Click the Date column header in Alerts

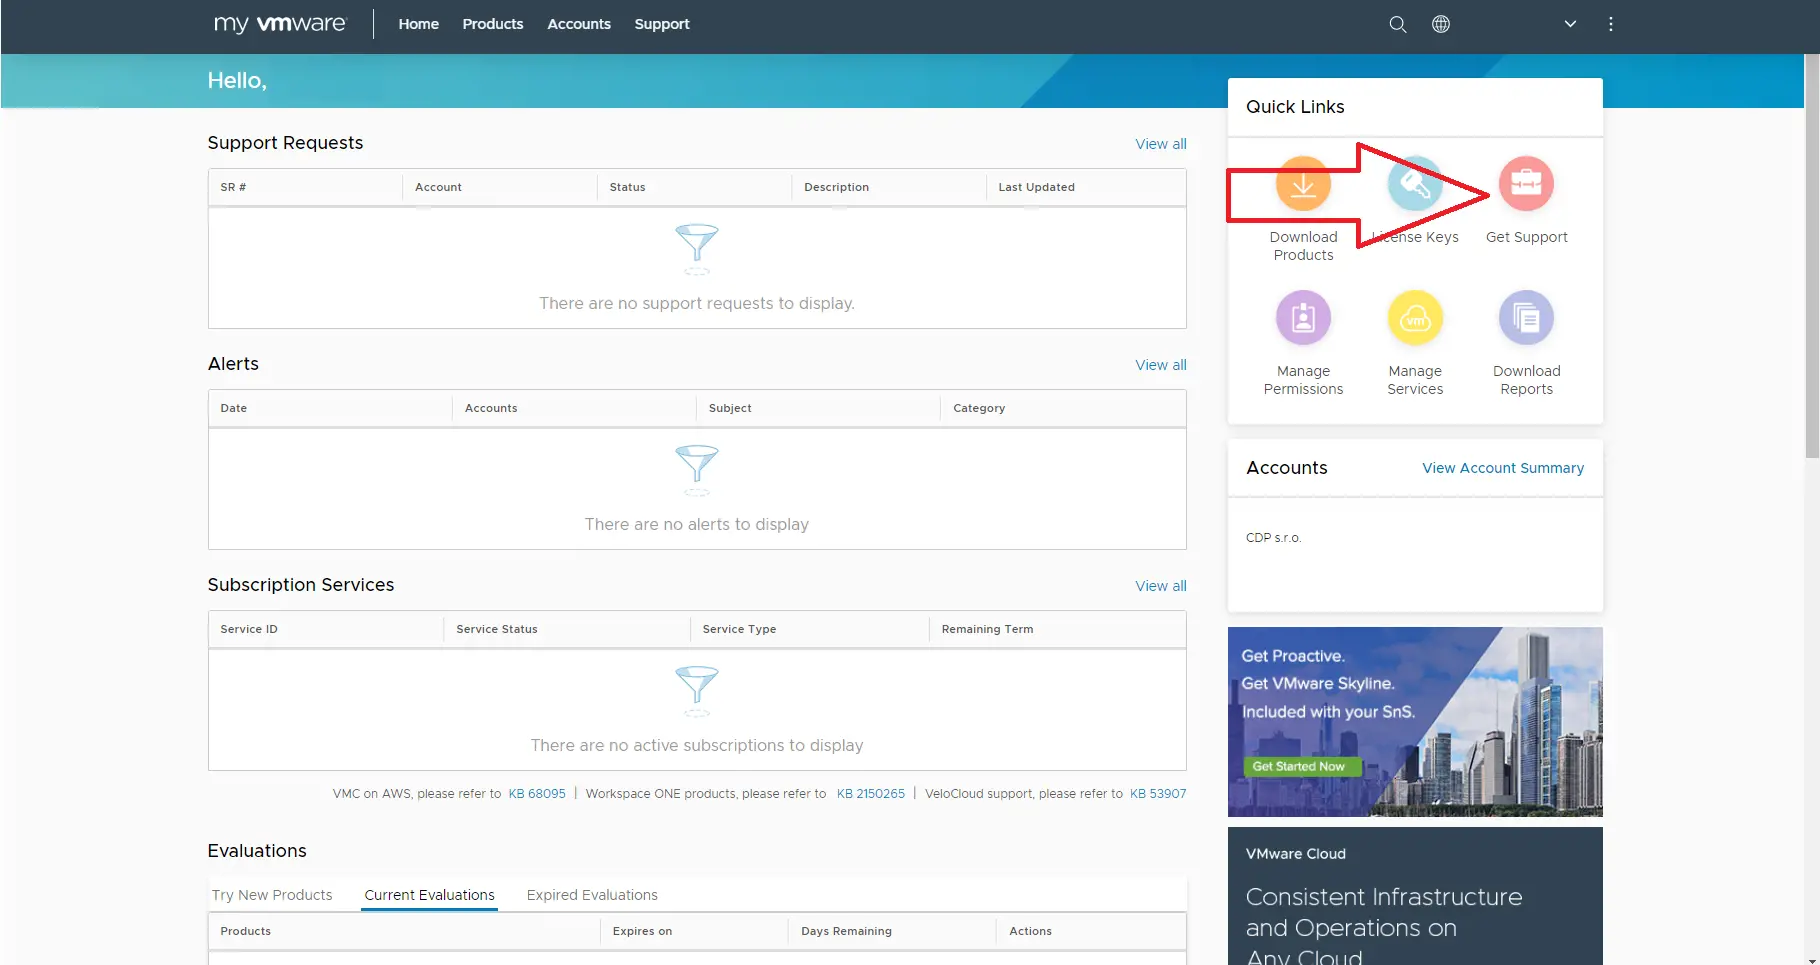(x=330, y=408)
